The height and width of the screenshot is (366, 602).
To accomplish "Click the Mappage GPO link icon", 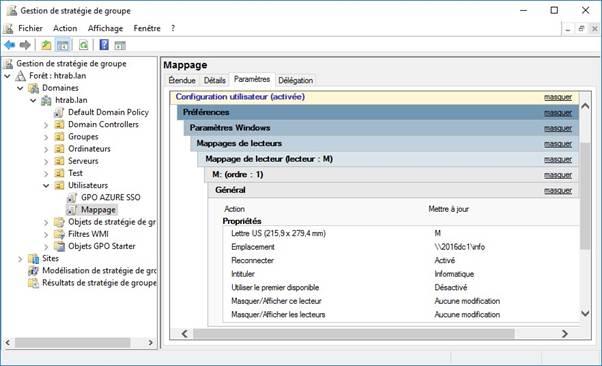I will pyautogui.click(x=72, y=210).
